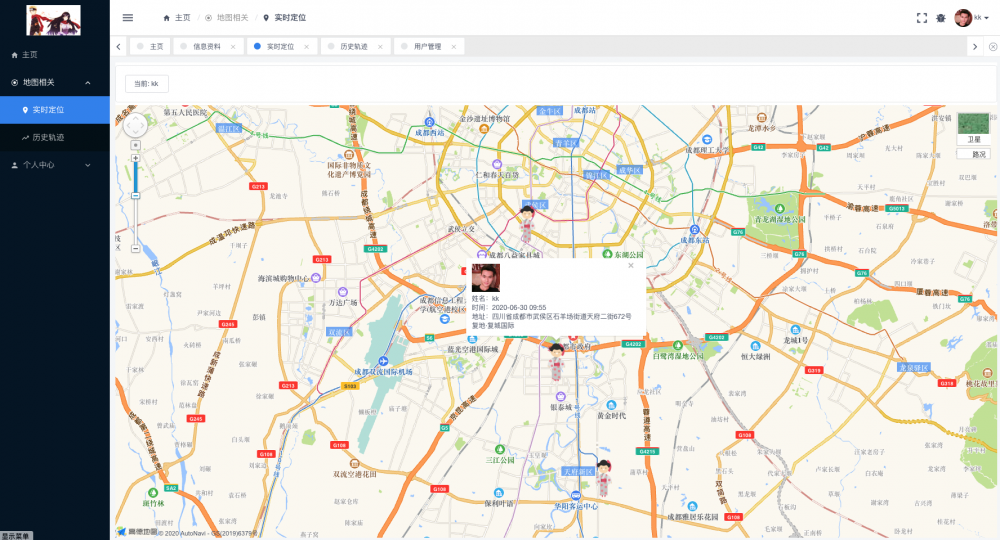Click the 三江公园 park icon

(x=500, y=449)
